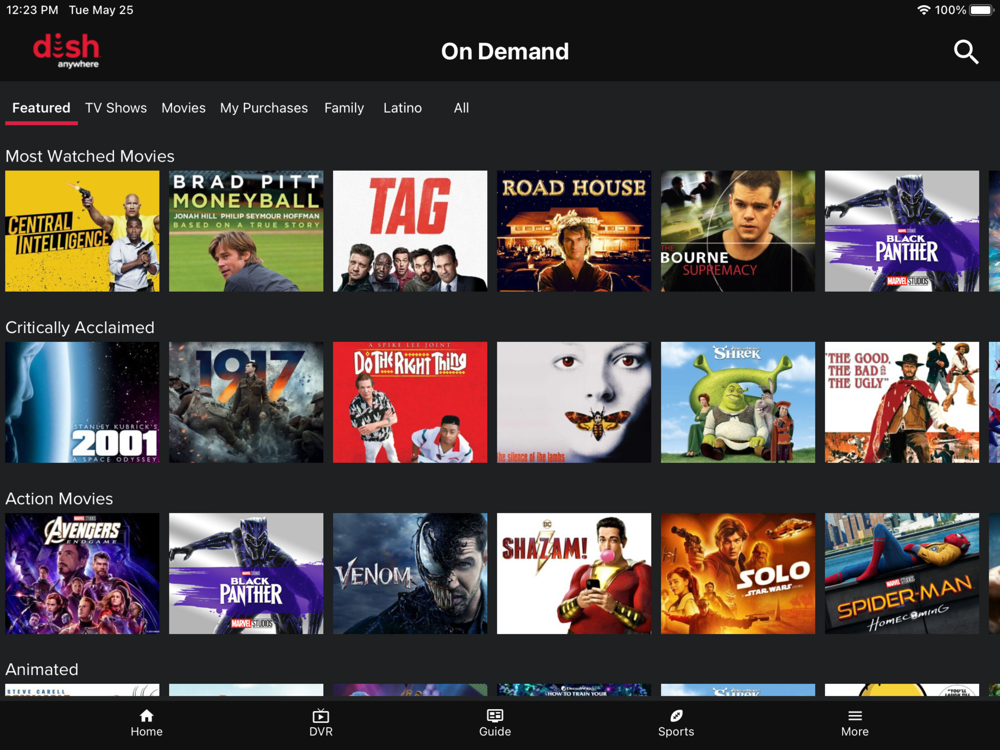Open Black Panther in Most Watched Movies
1000x750 pixels.
tap(902, 231)
